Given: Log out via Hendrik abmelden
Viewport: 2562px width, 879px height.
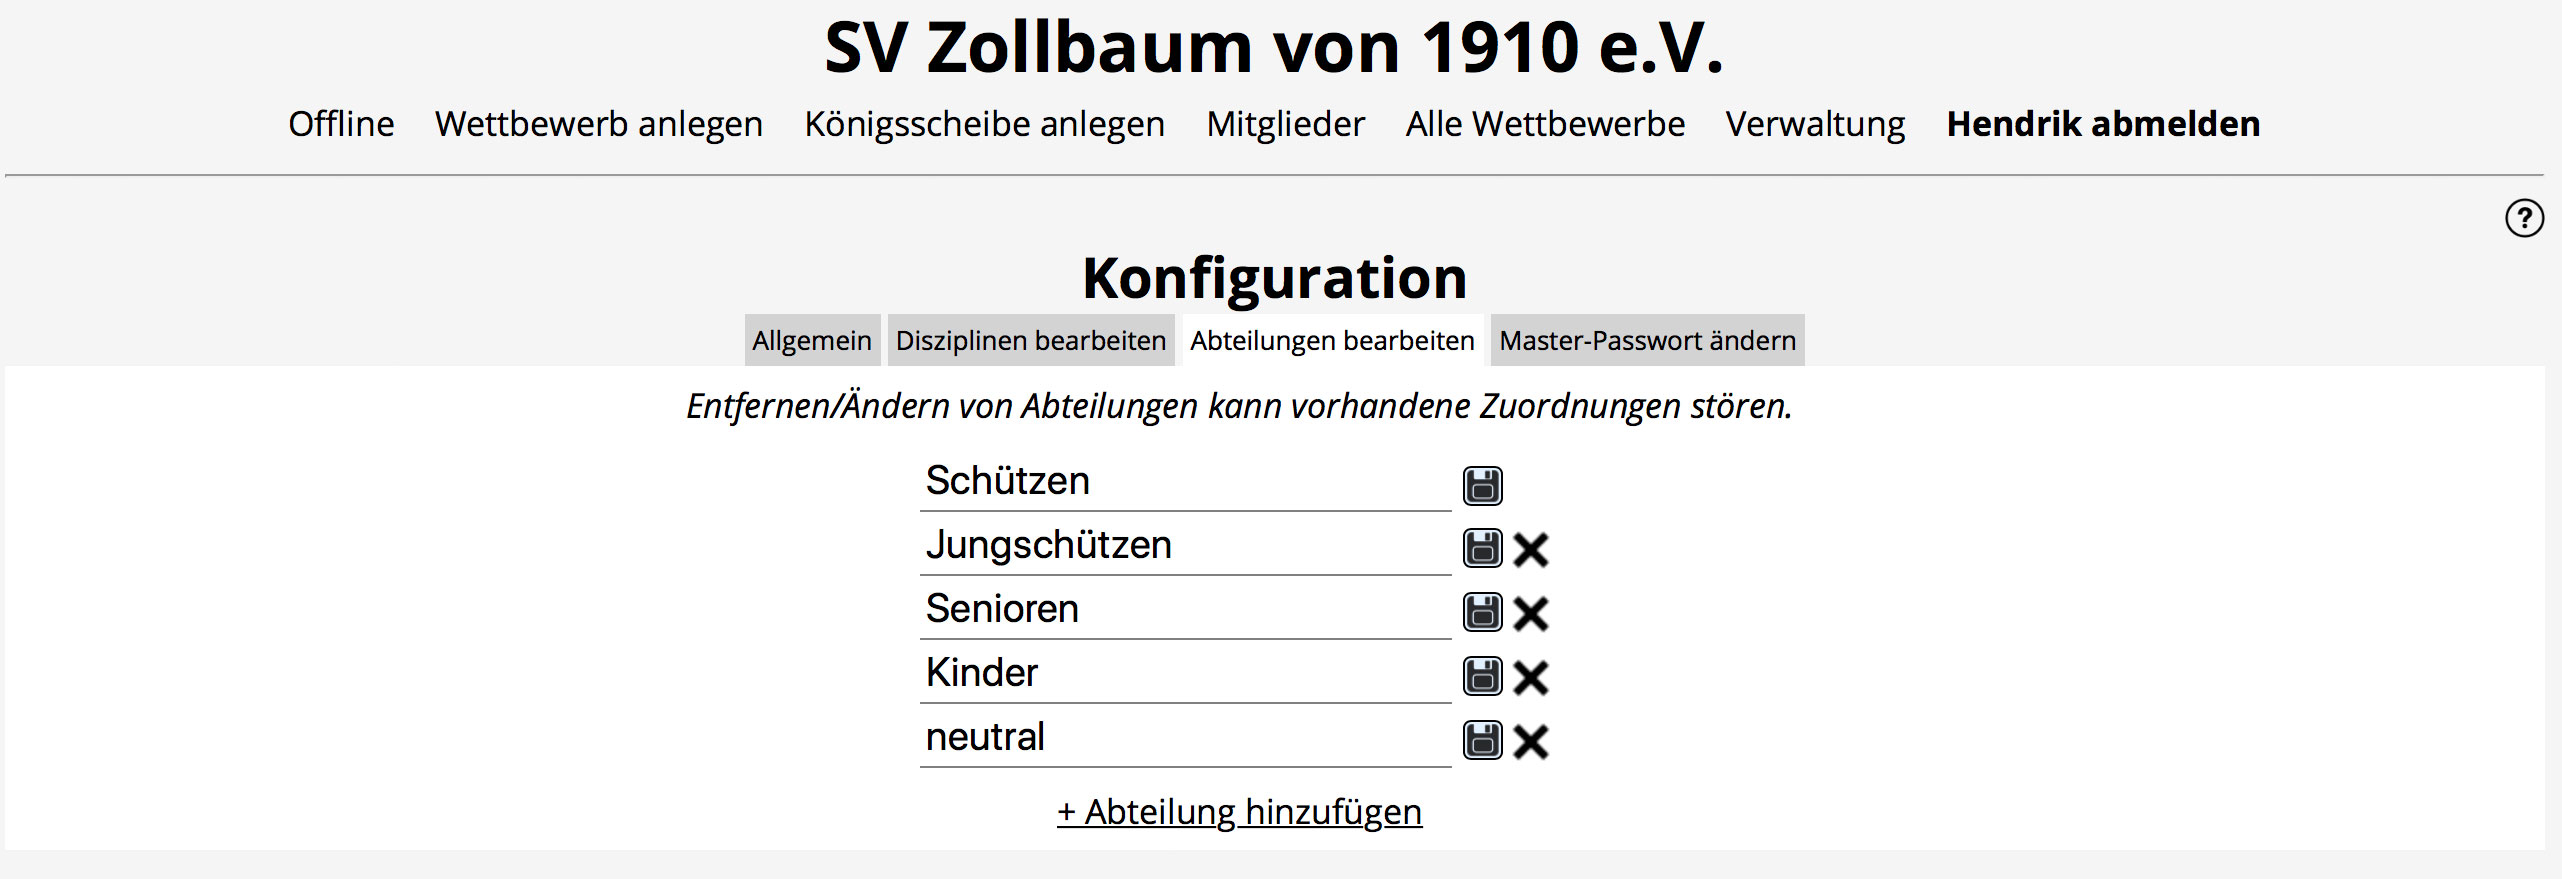Looking at the screenshot, I should pos(2103,124).
